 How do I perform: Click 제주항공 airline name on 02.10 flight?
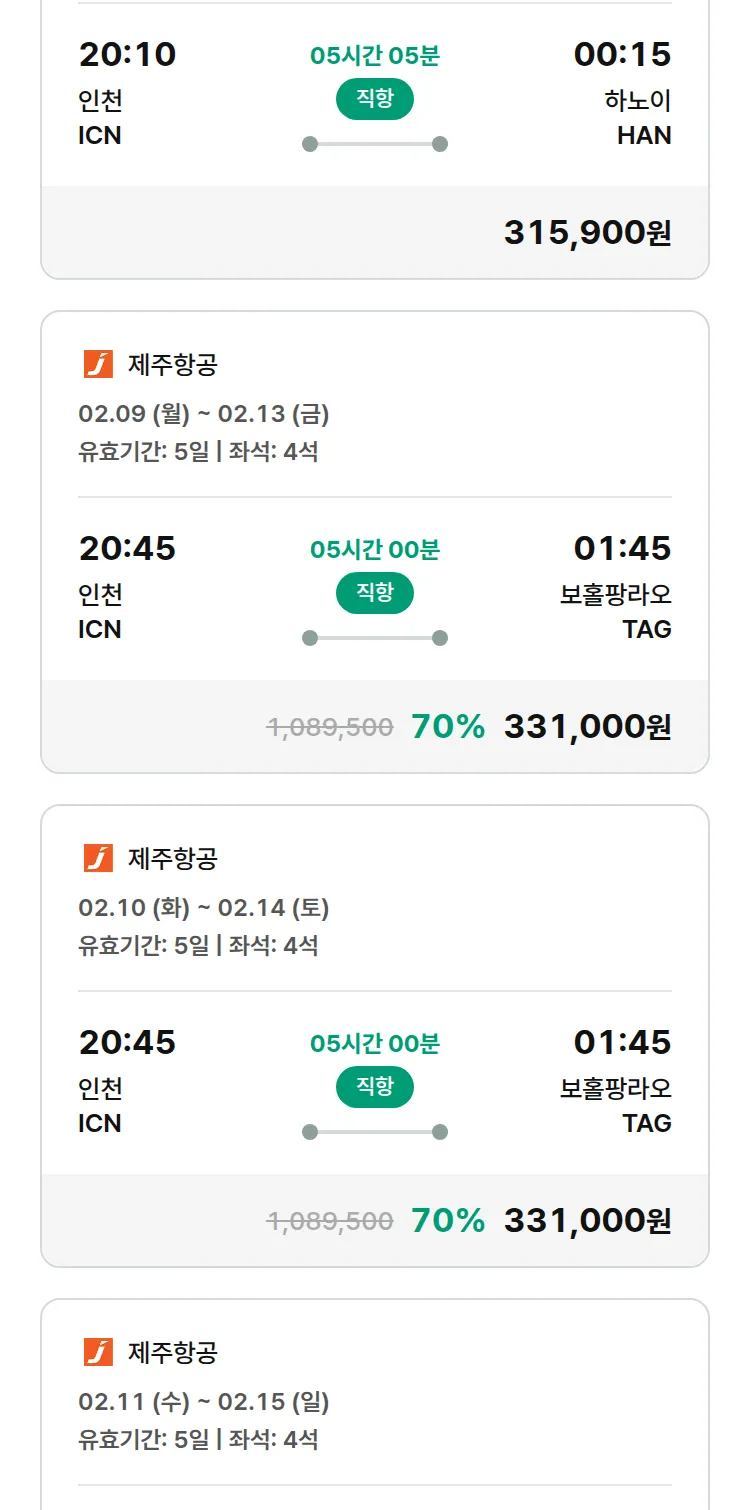click(x=172, y=859)
